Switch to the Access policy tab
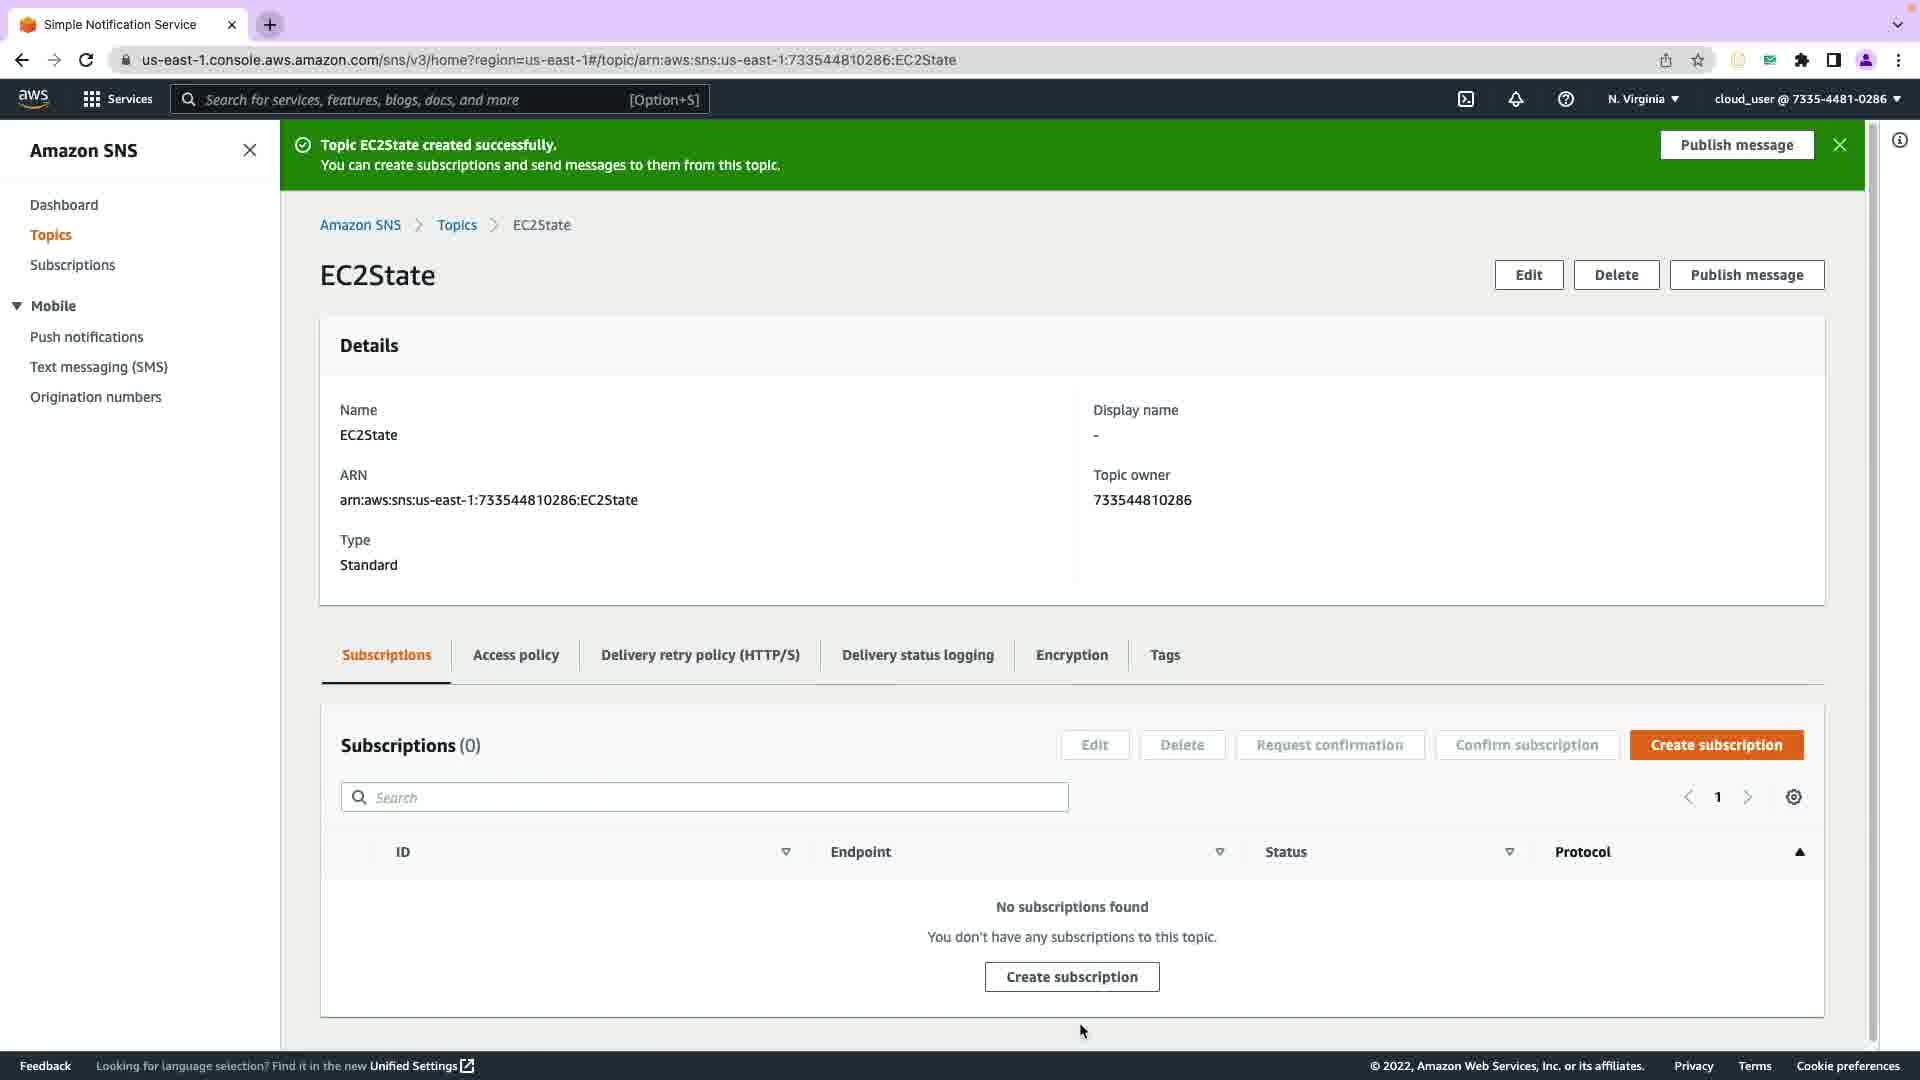The width and height of the screenshot is (1920, 1080). 516,655
